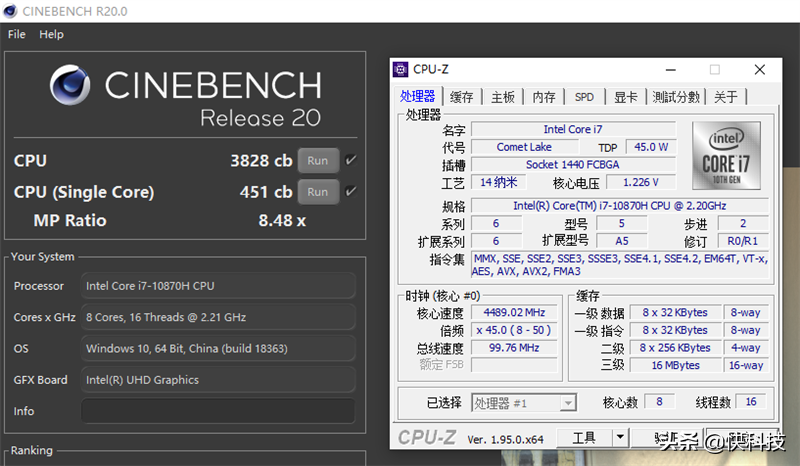
Task: Open the File menu
Action: 16,34
